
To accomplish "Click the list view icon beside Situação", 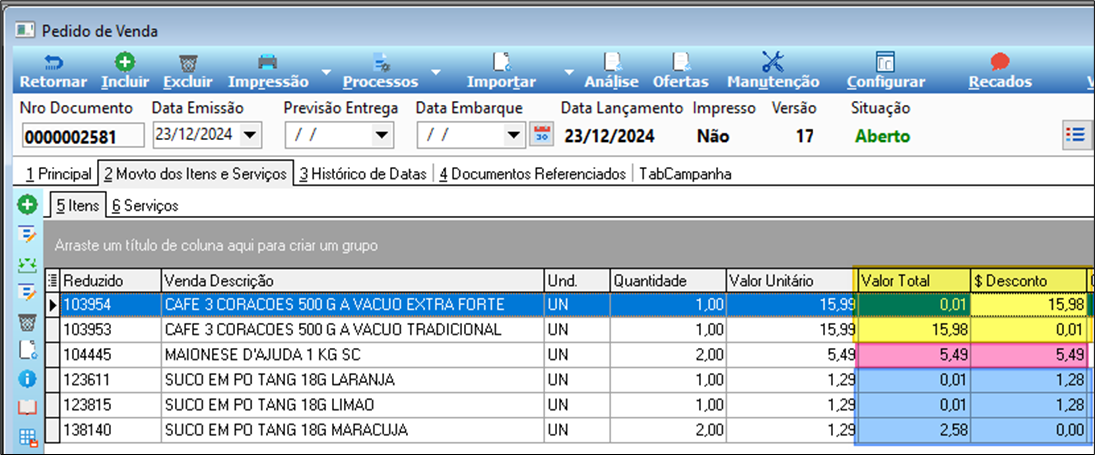I will point(1075,135).
